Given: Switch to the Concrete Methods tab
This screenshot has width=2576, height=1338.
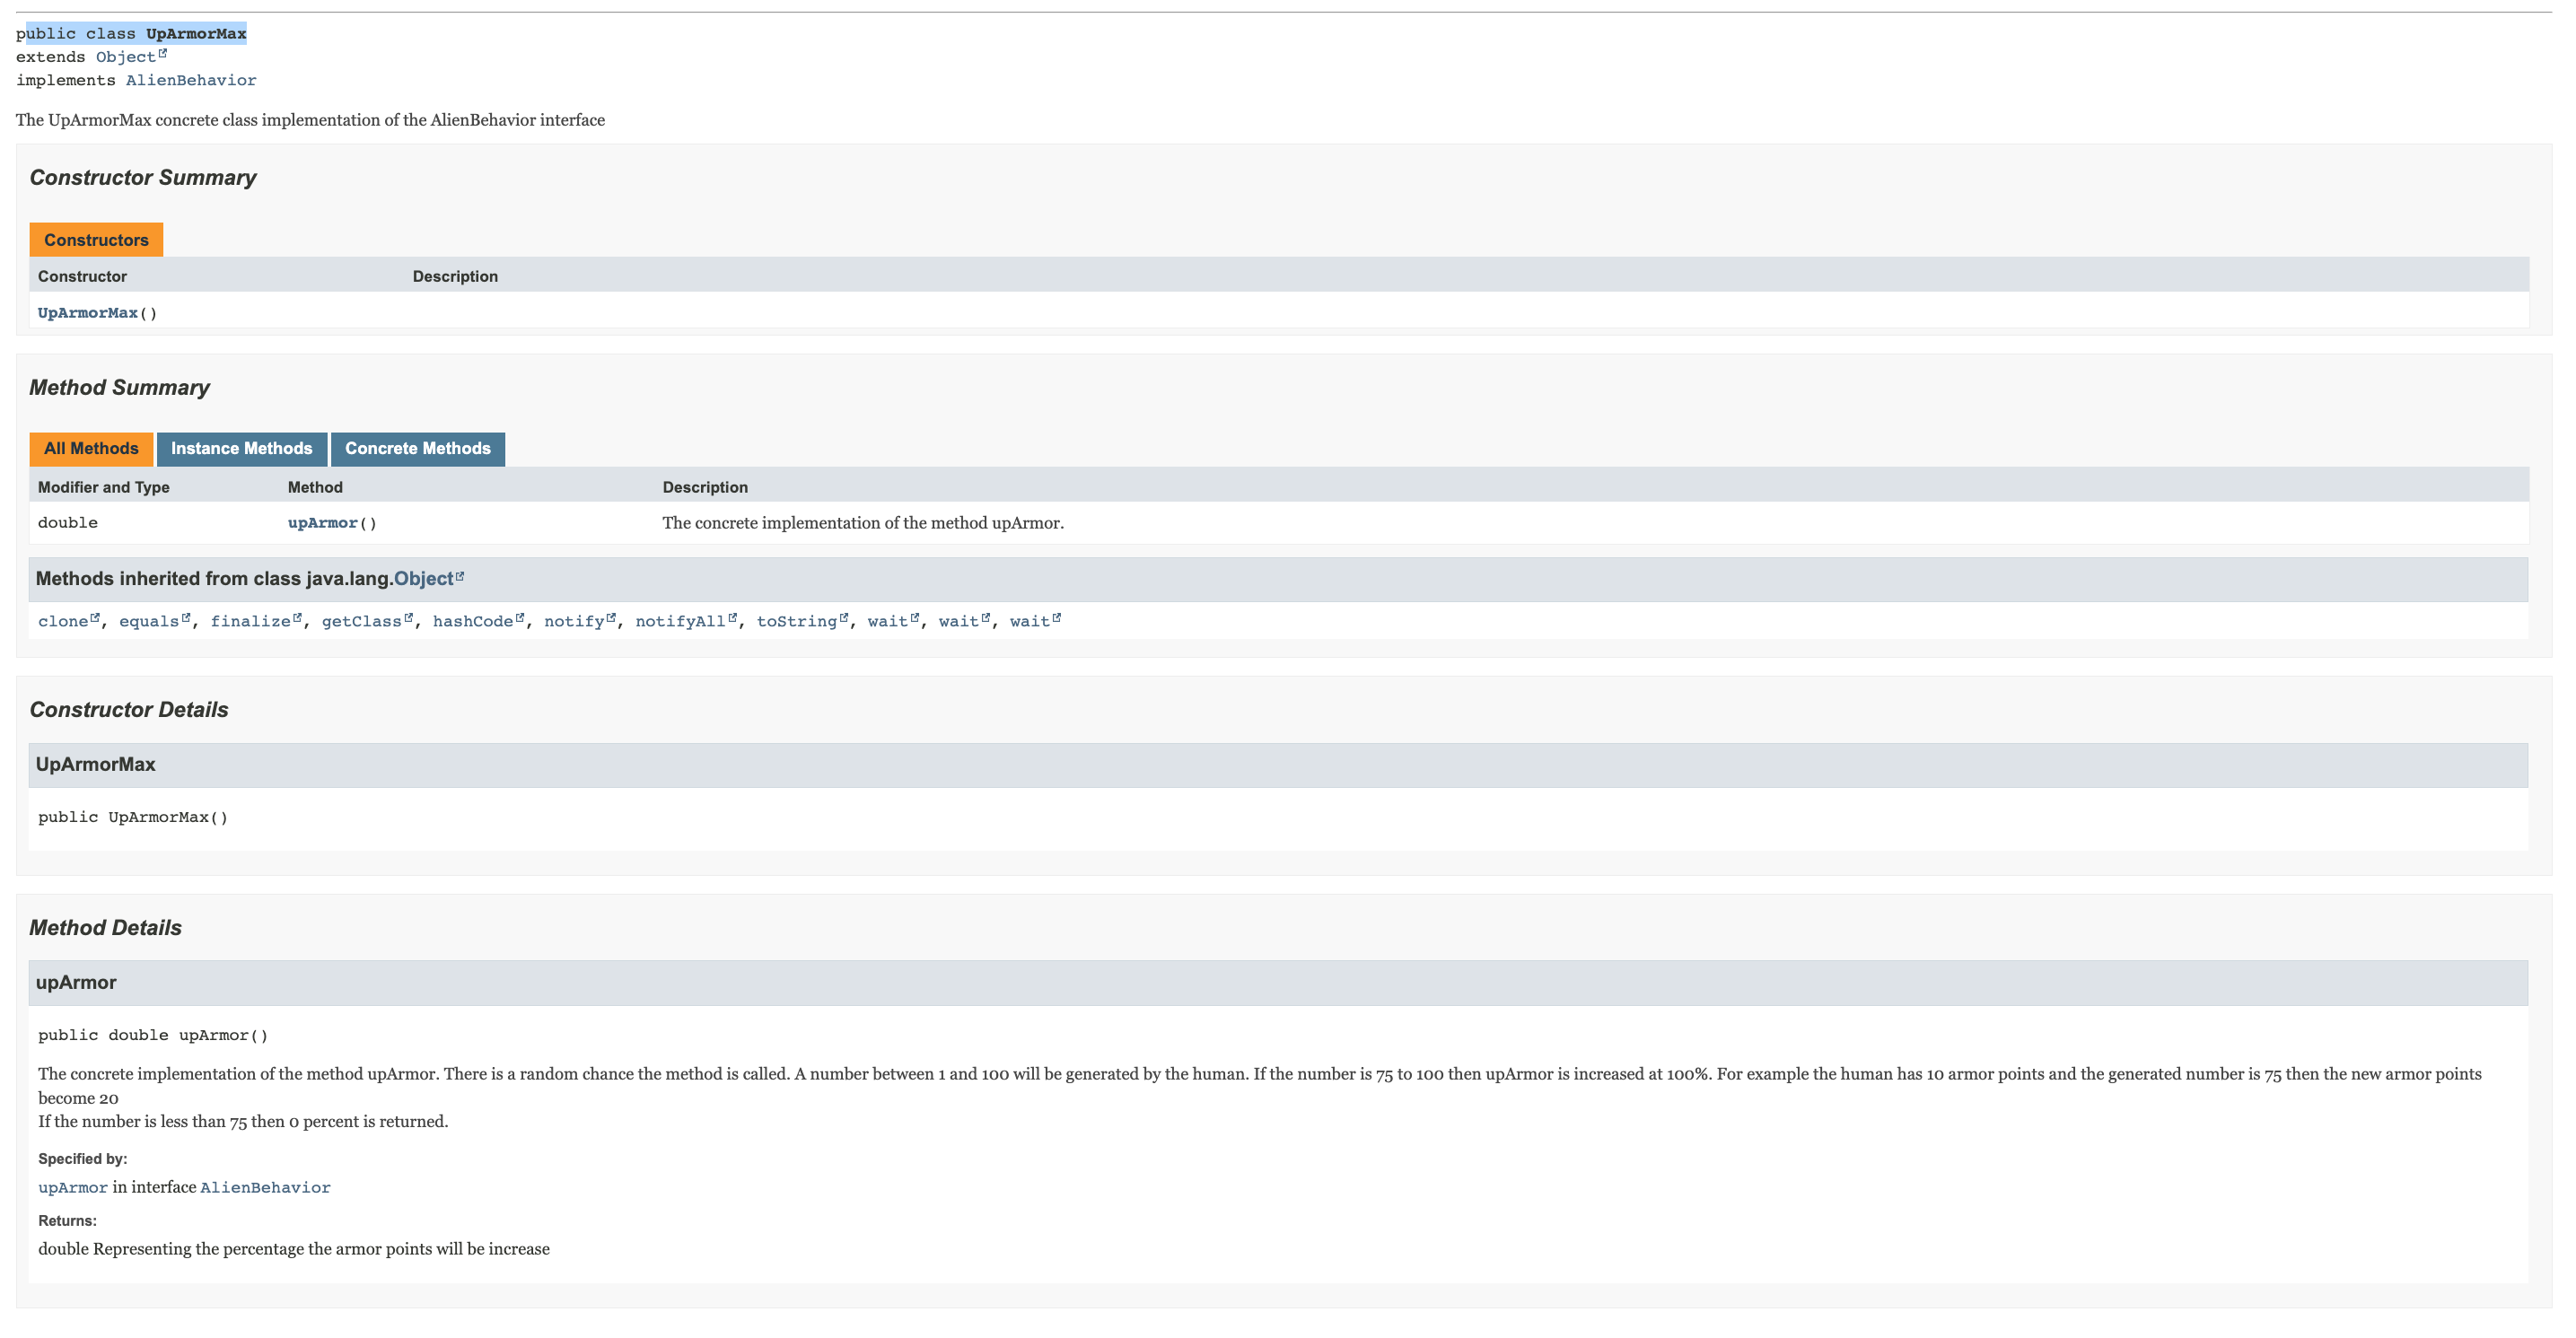Looking at the screenshot, I should coord(417,449).
